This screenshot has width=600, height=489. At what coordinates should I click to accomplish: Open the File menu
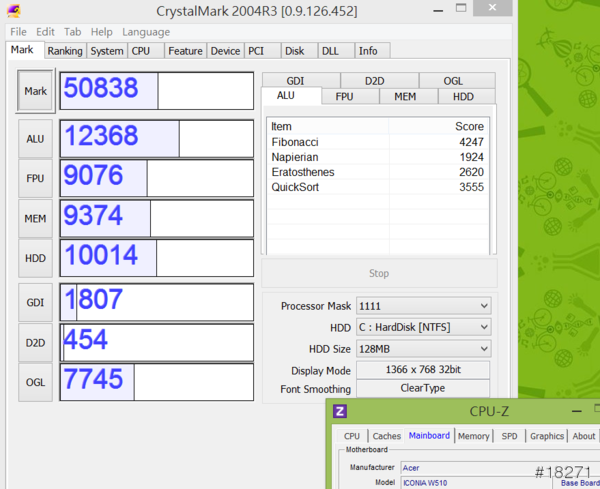(18, 32)
